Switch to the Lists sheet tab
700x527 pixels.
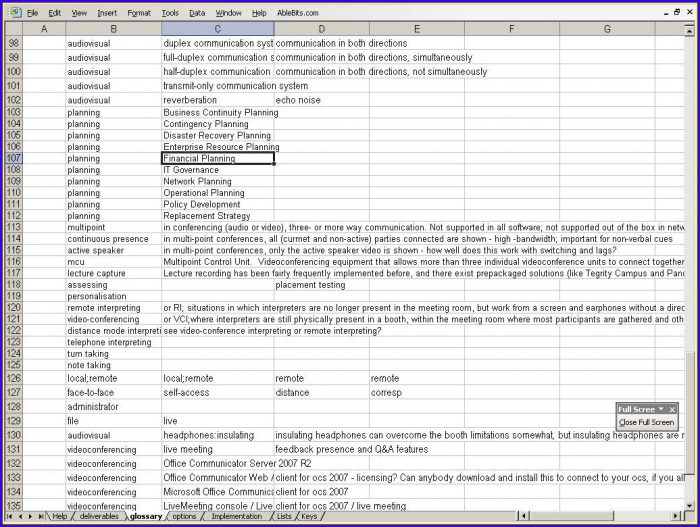click(284, 516)
